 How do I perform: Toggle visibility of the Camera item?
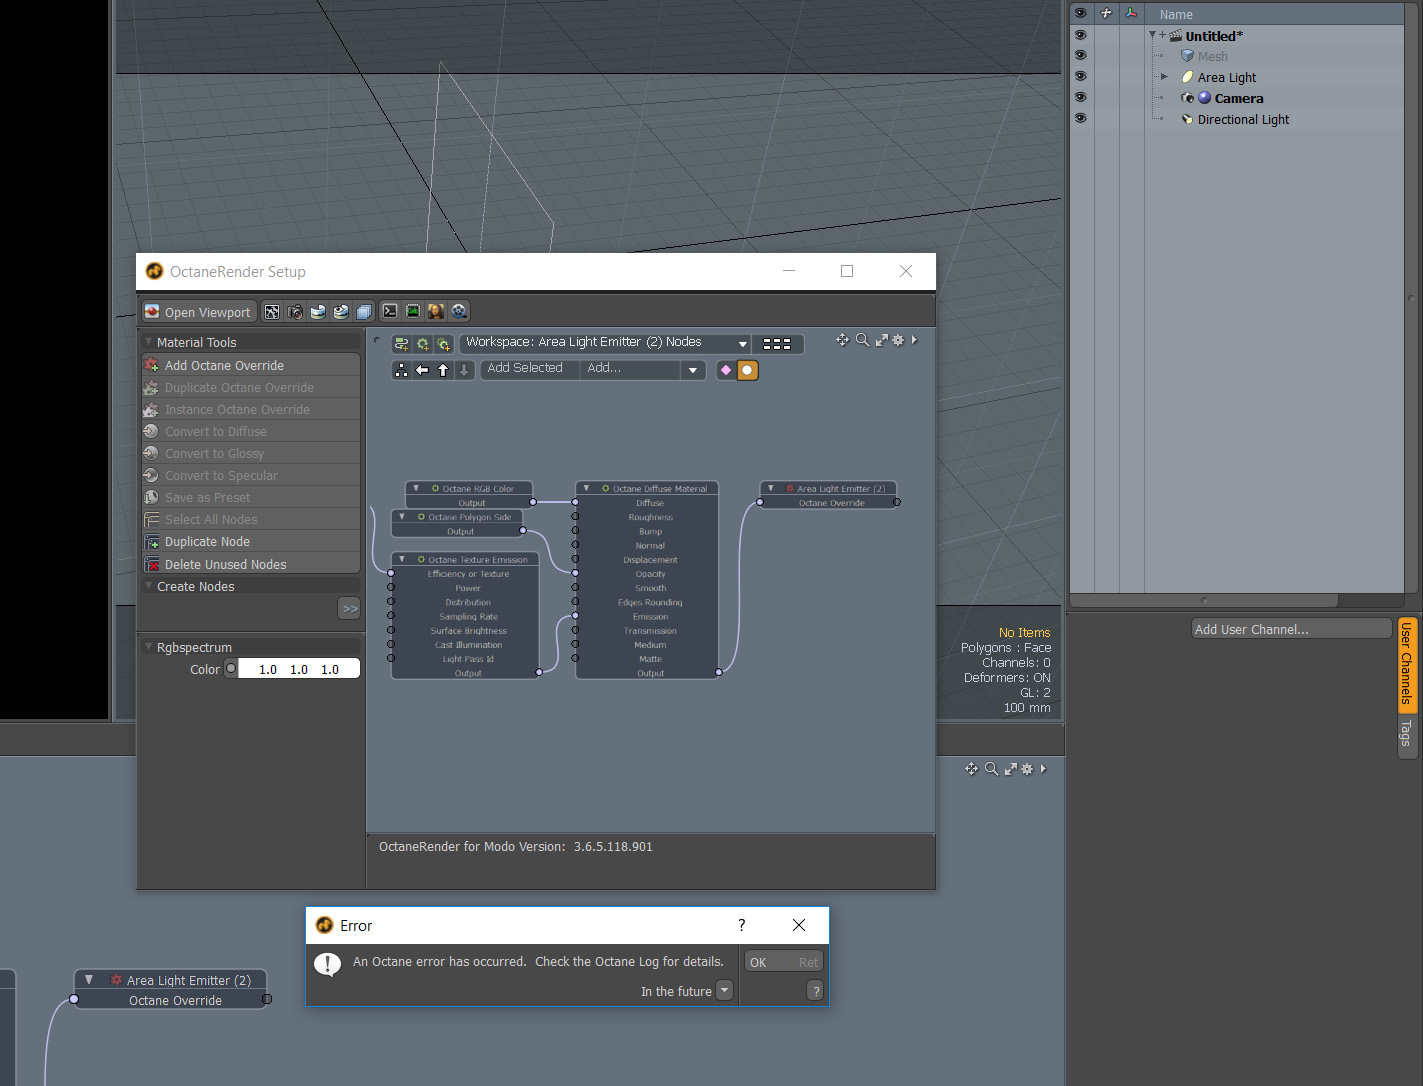click(x=1080, y=97)
